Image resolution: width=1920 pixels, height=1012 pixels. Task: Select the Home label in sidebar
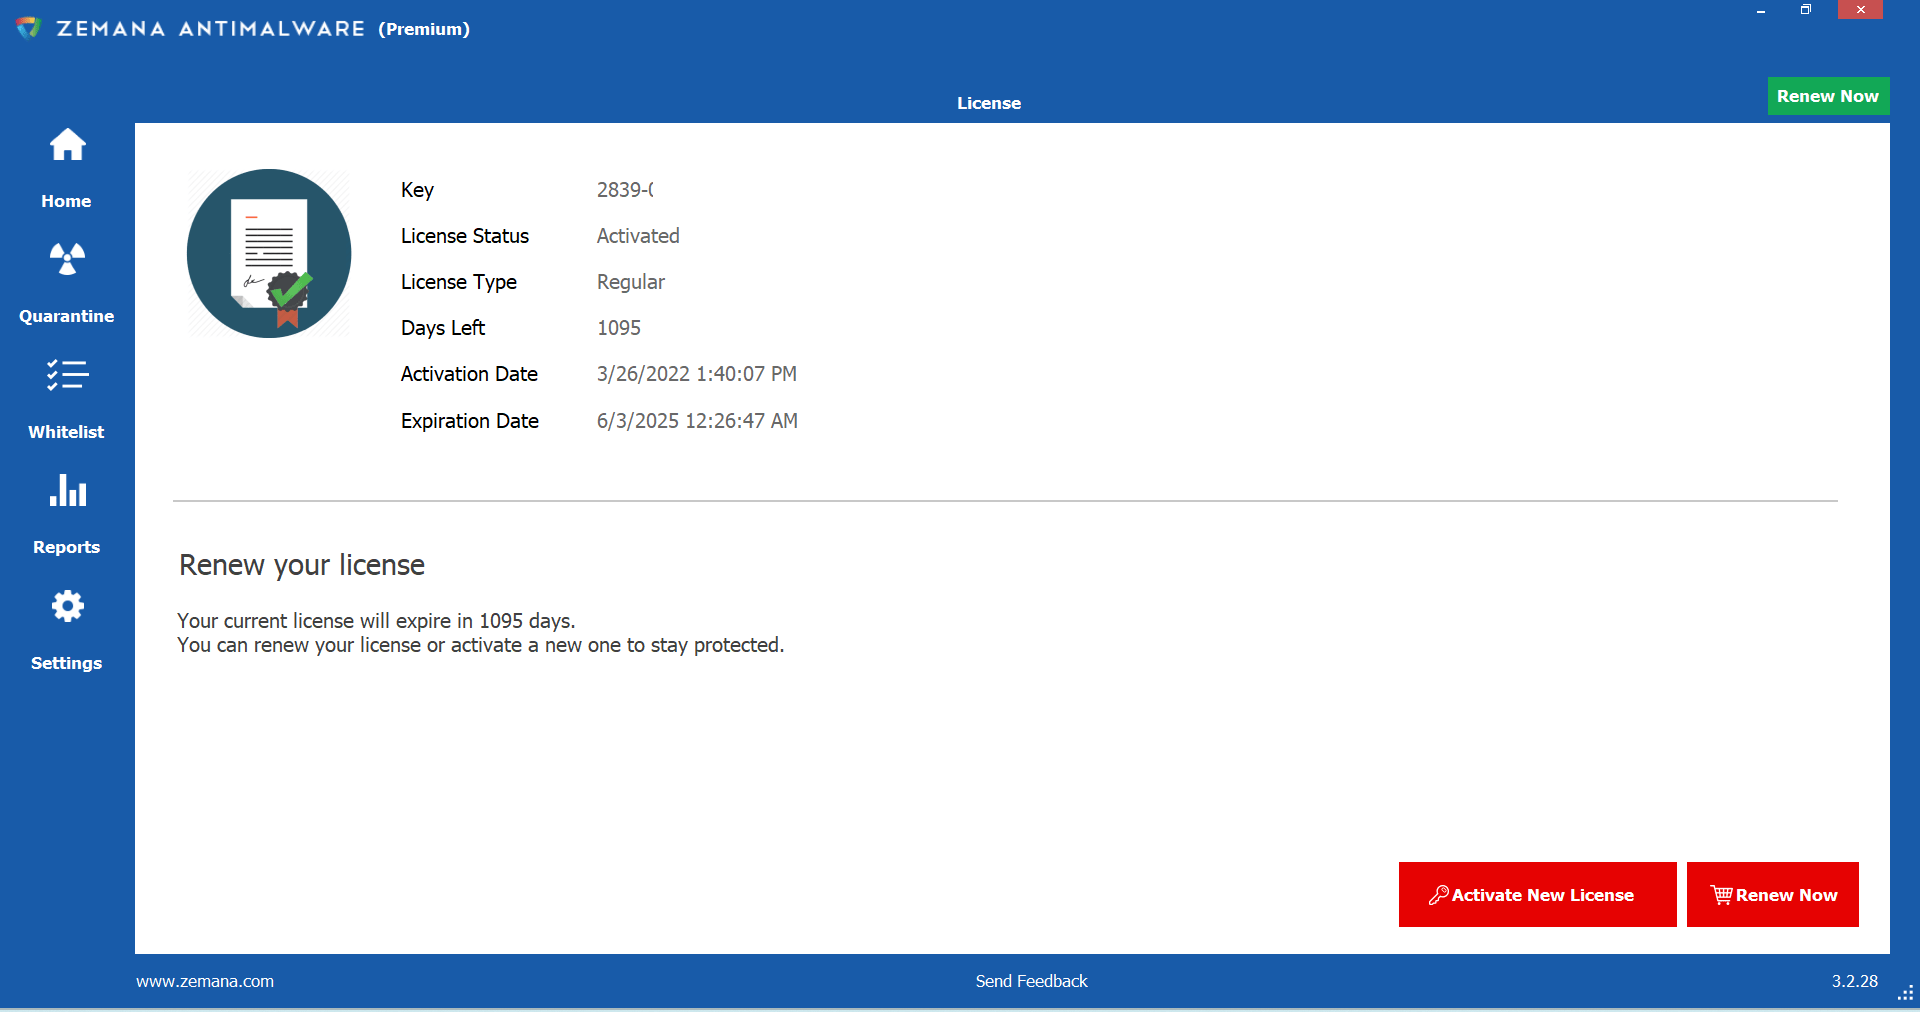pos(66,201)
